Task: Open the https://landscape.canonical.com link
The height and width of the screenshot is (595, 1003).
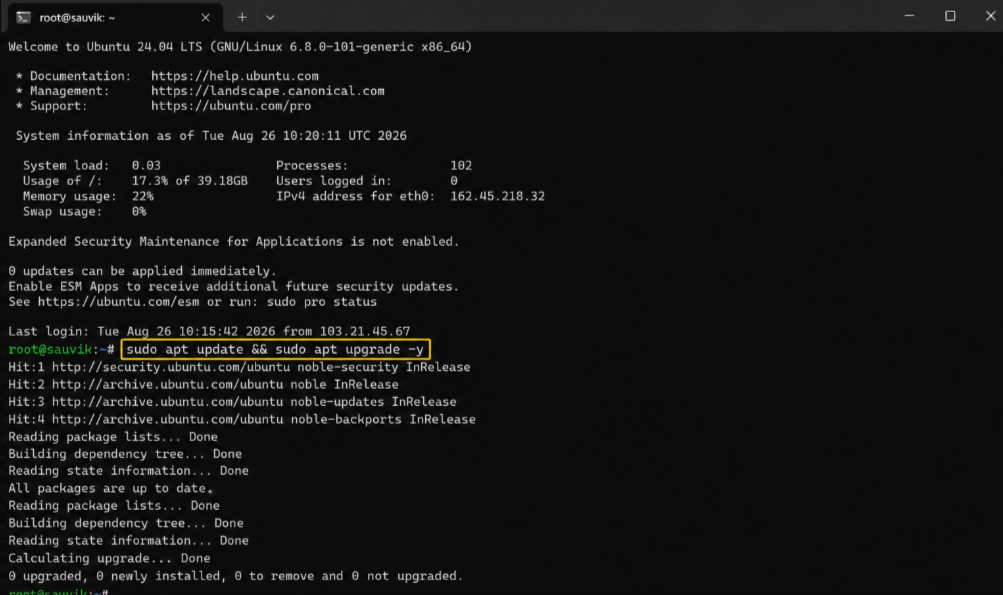Action: coord(267,91)
